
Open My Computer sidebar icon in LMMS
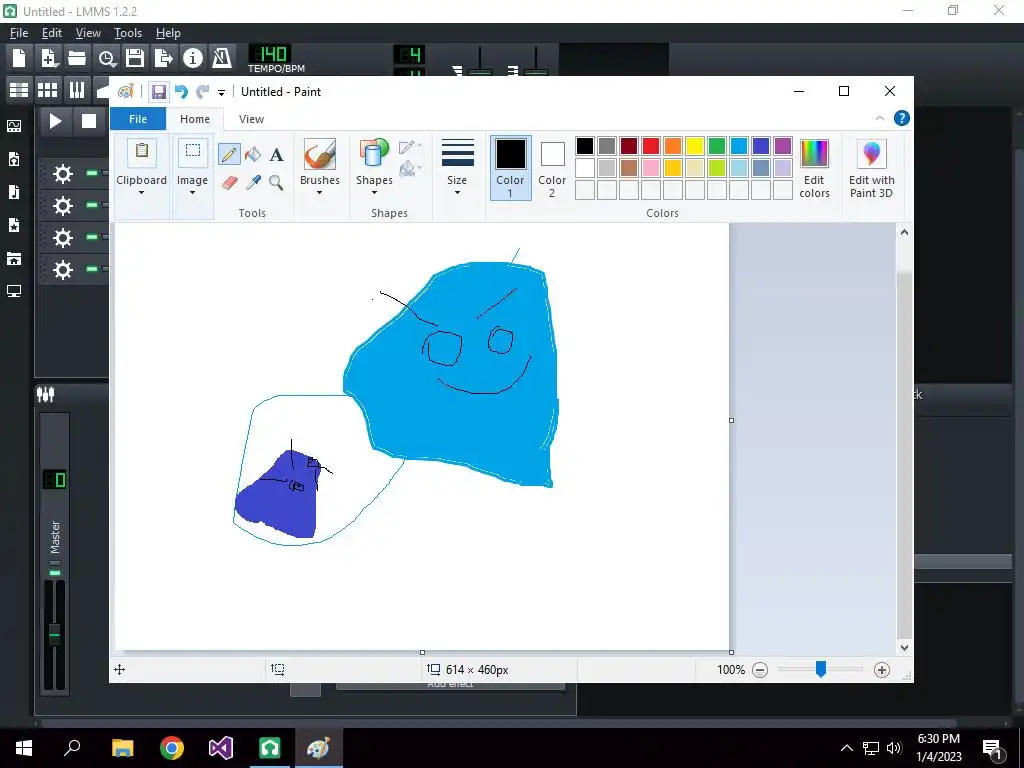(x=14, y=291)
